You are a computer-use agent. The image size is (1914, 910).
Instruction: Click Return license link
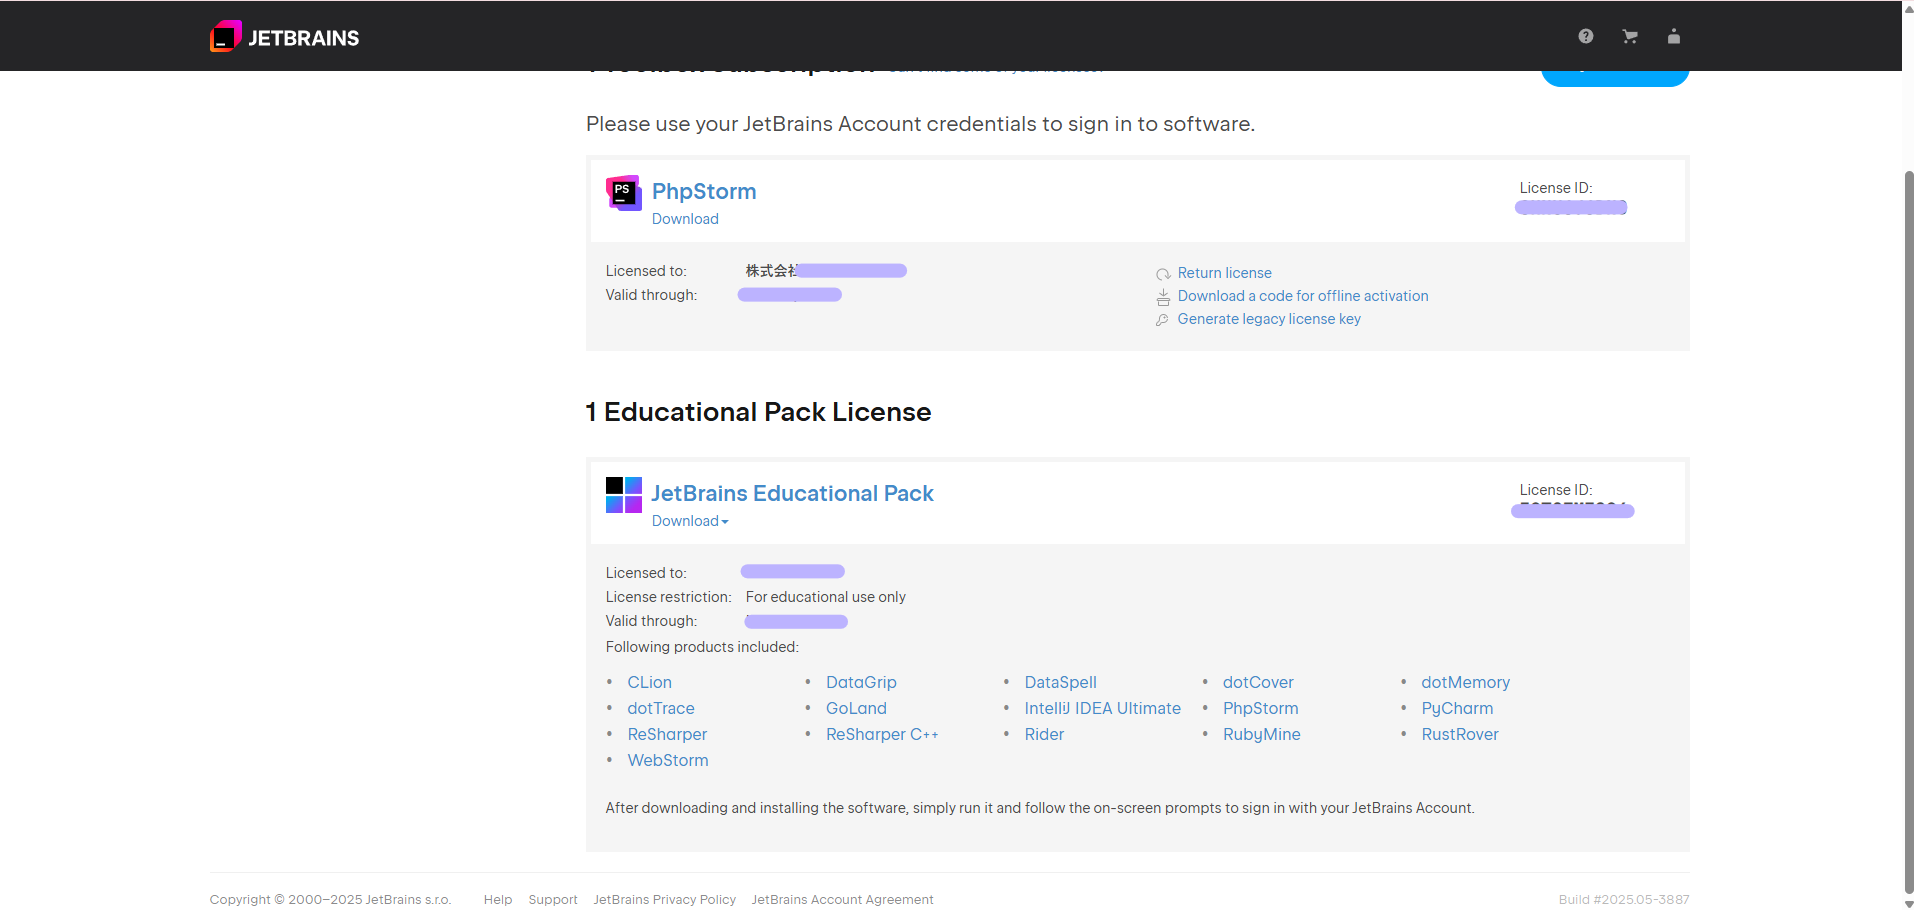coord(1224,273)
